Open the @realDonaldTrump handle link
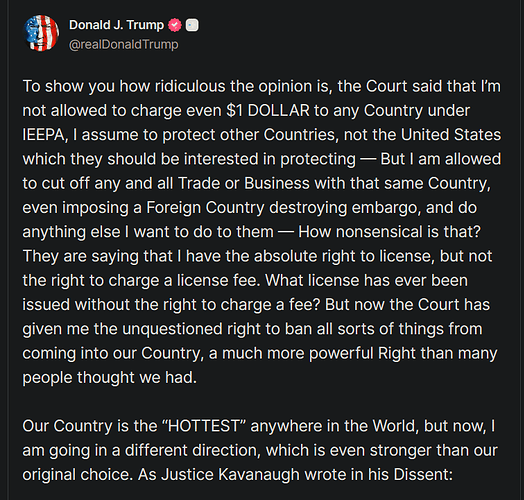The image size is (524, 500). (x=124, y=44)
